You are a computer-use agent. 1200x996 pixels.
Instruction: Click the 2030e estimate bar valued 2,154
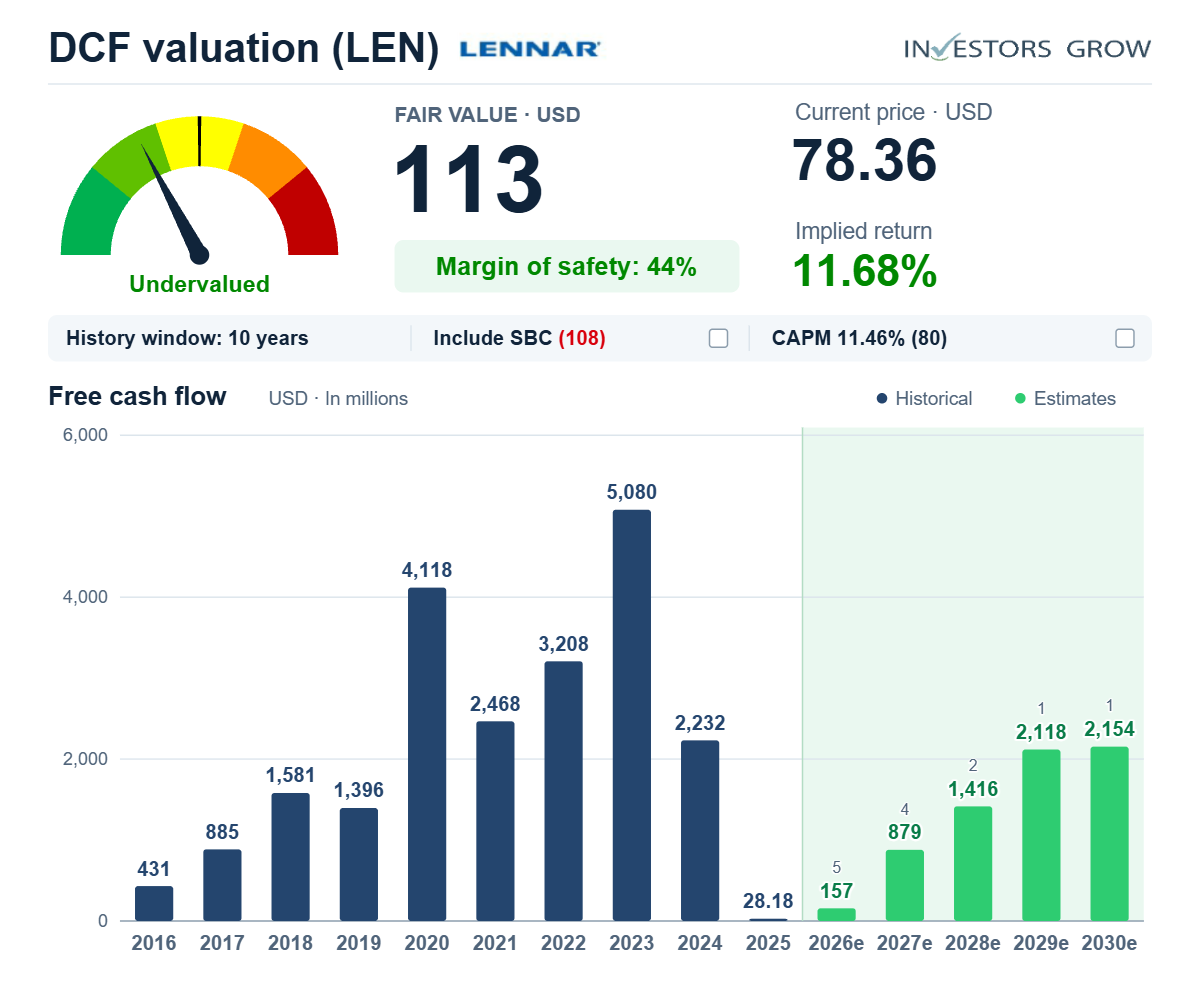pos(1109,834)
